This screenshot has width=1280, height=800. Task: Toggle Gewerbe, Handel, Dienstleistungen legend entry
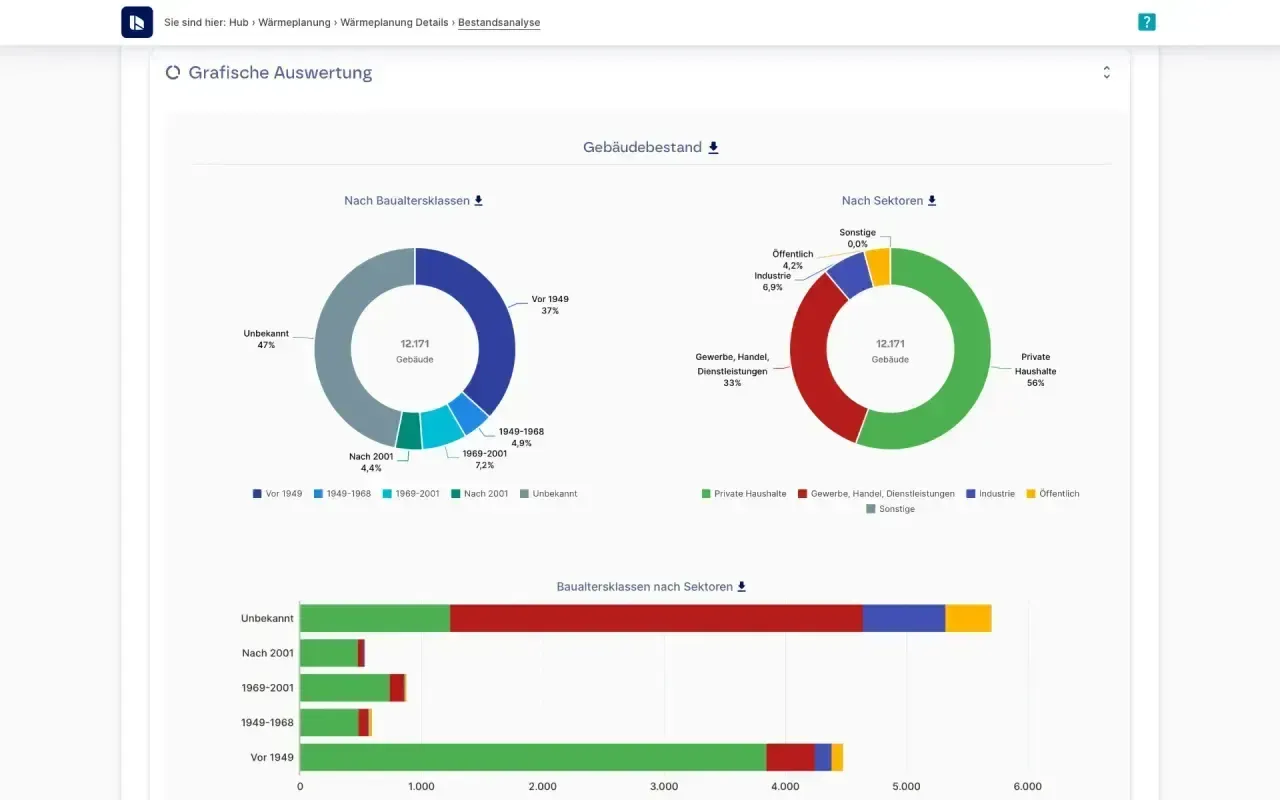(876, 493)
